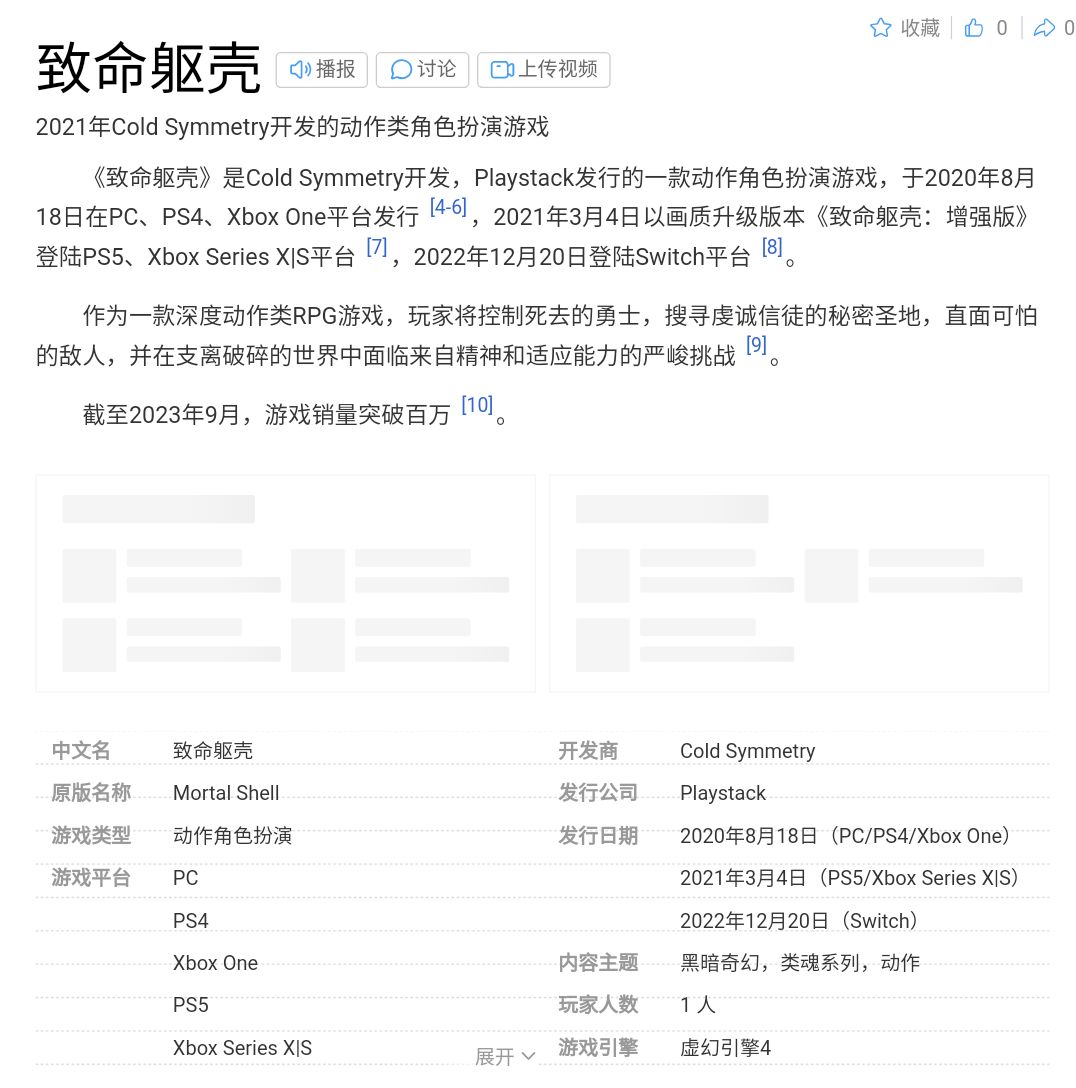Open the 讨论 discussion button

point(422,69)
